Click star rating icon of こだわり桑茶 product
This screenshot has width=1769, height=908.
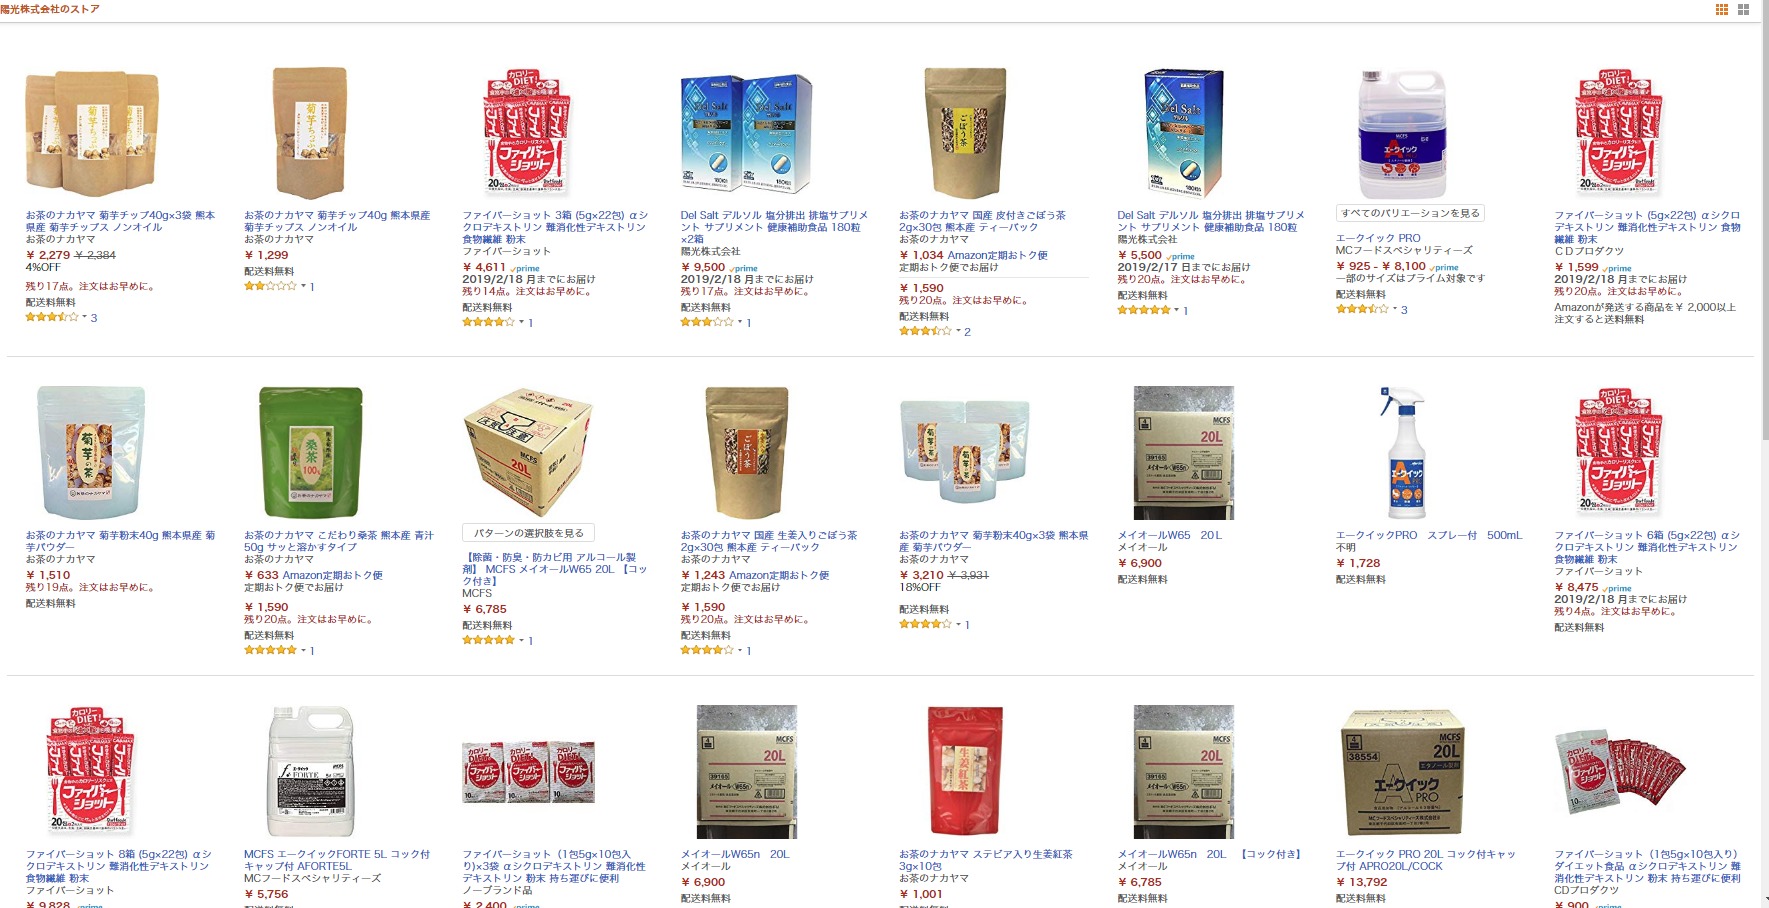click(270, 650)
